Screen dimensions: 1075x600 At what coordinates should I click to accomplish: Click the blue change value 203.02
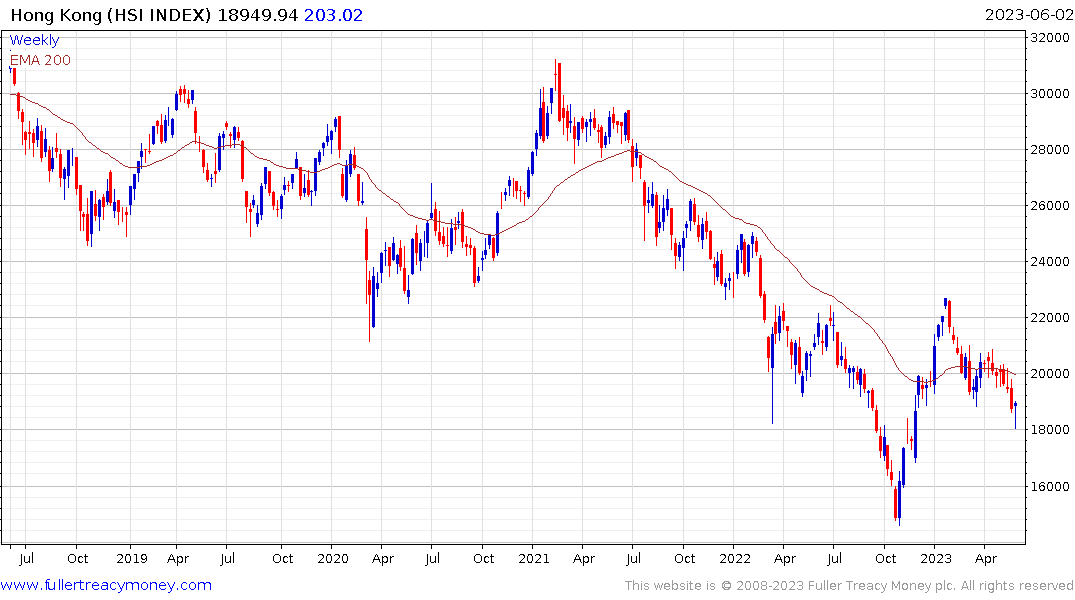333,15
